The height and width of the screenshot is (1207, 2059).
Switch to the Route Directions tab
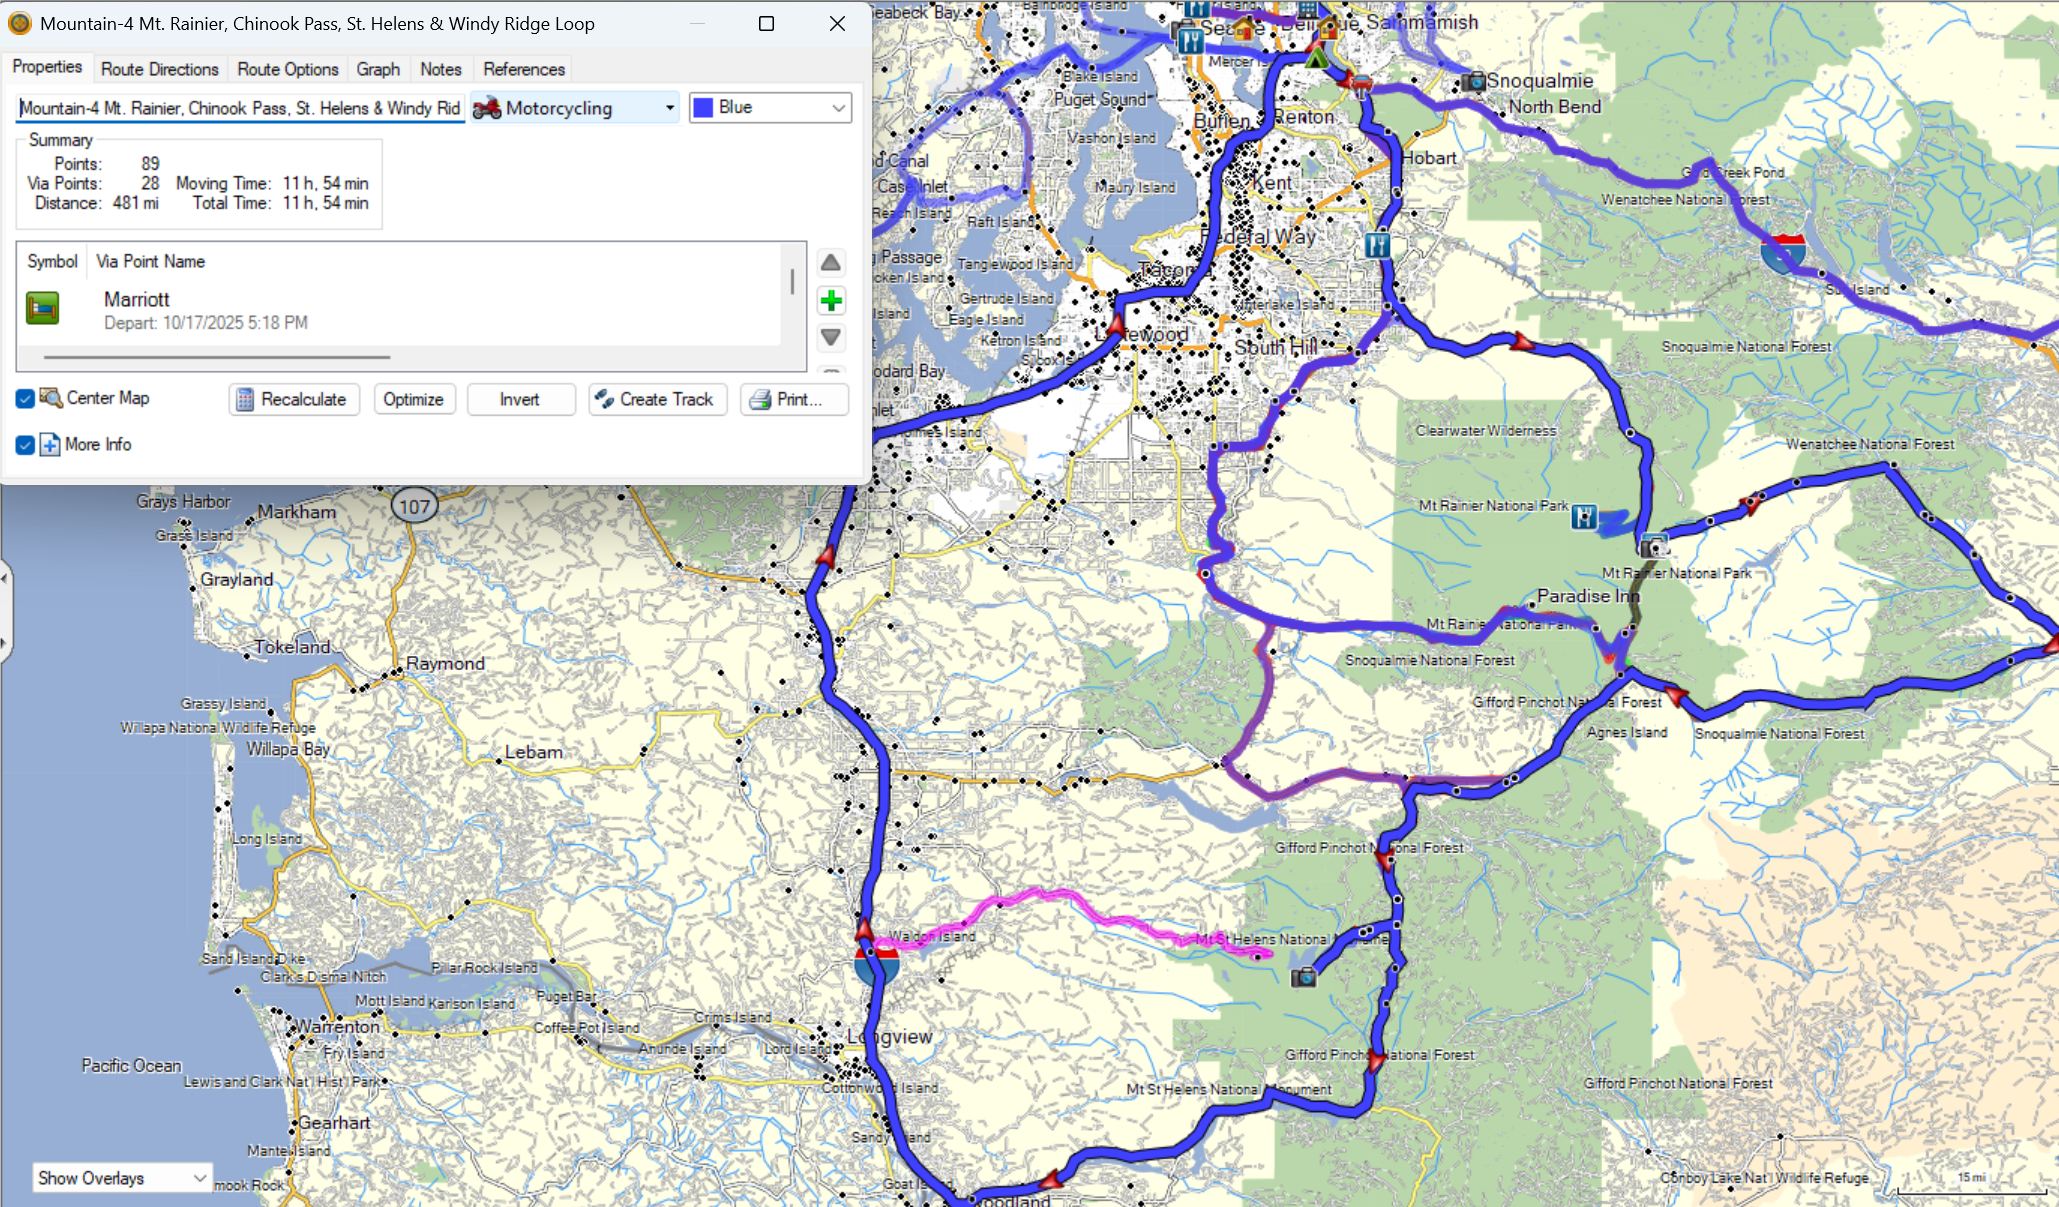point(159,69)
